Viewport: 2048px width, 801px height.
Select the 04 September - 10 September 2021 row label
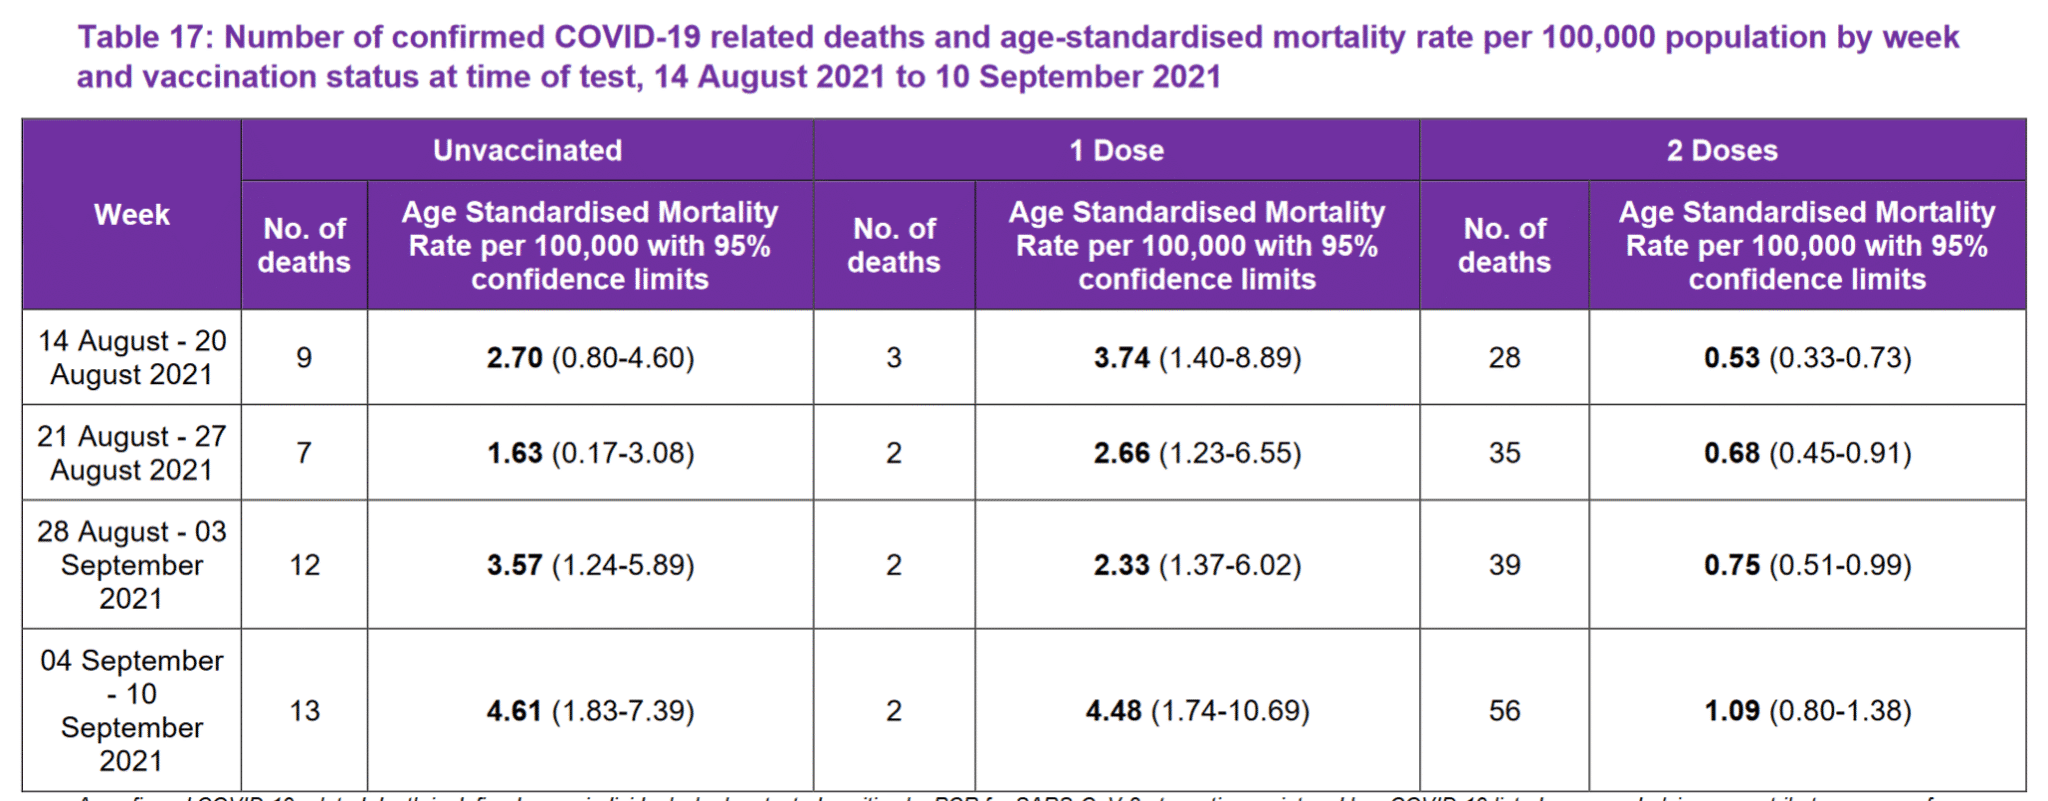coord(131,710)
